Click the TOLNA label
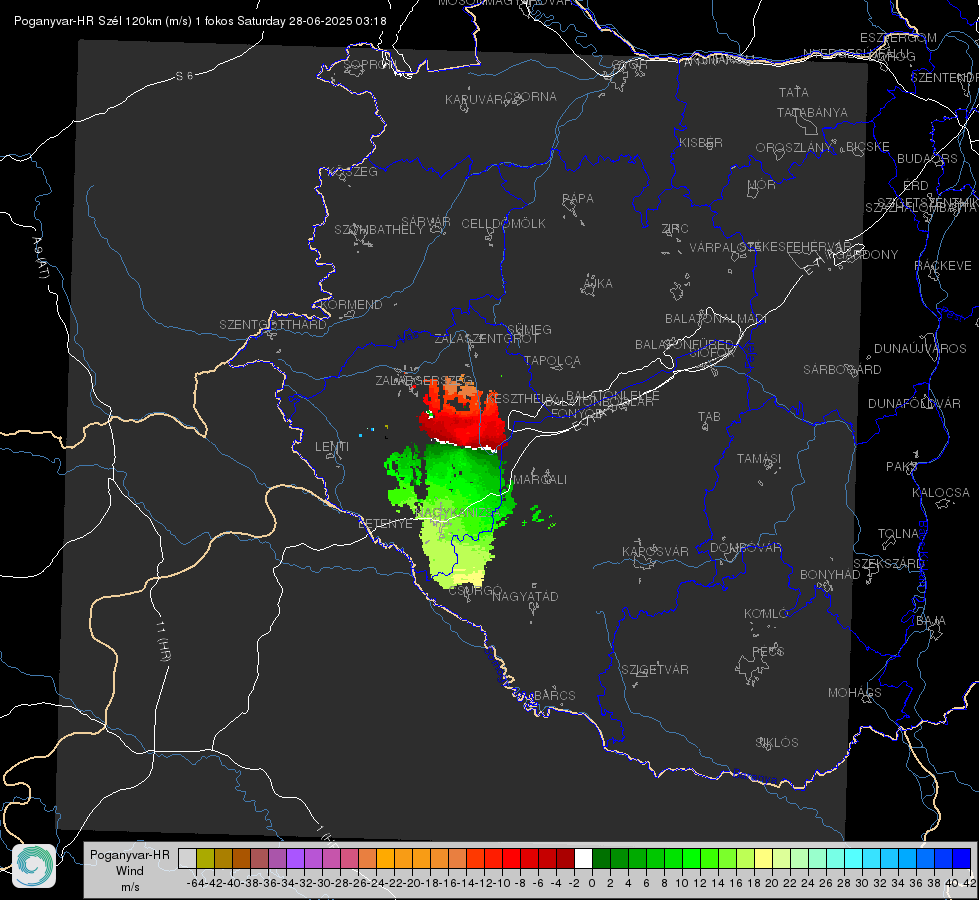 [898, 534]
